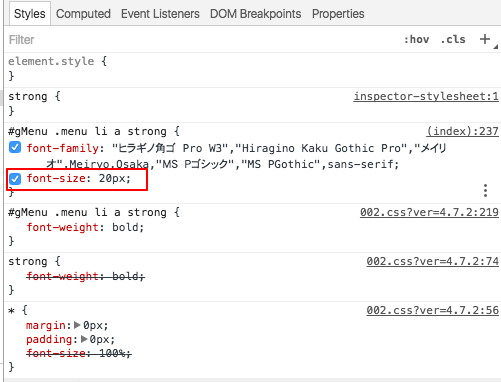
Task: Select the Styles tab
Action: tap(30, 14)
